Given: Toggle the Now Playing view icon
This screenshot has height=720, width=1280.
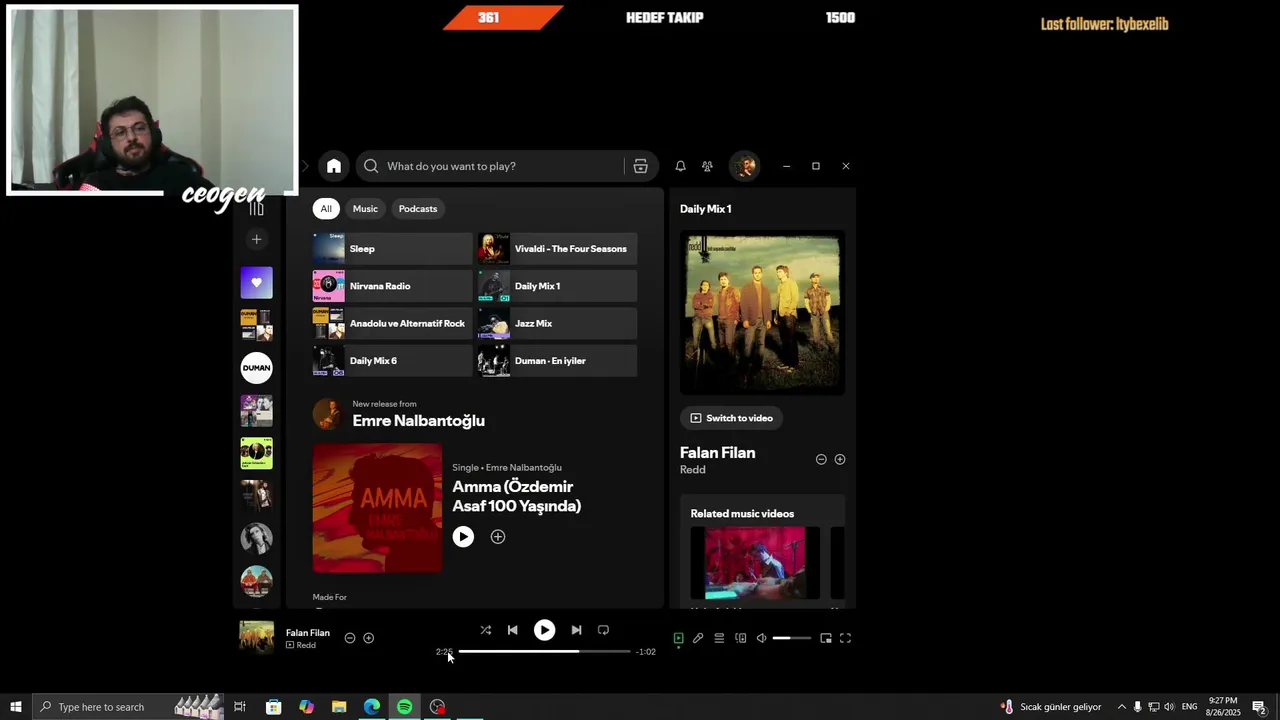Looking at the screenshot, I should (x=678, y=638).
